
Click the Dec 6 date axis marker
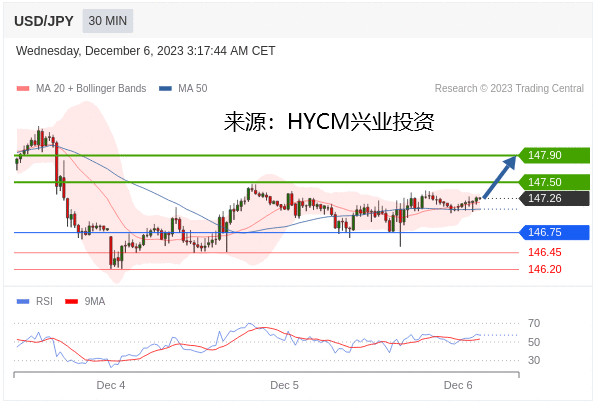[x=458, y=385]
